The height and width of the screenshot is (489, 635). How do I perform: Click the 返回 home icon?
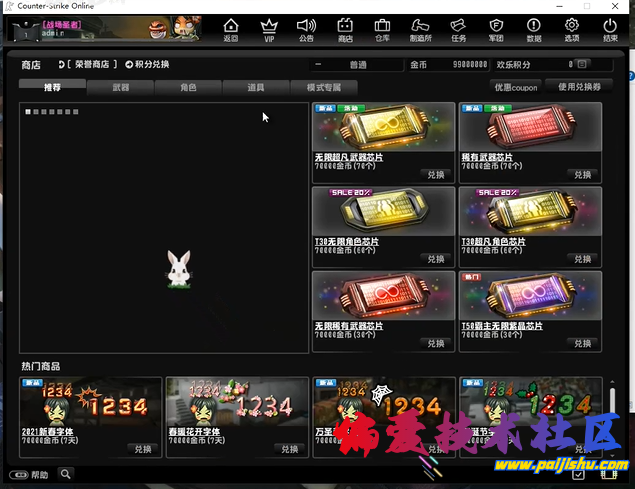point(231,30)
